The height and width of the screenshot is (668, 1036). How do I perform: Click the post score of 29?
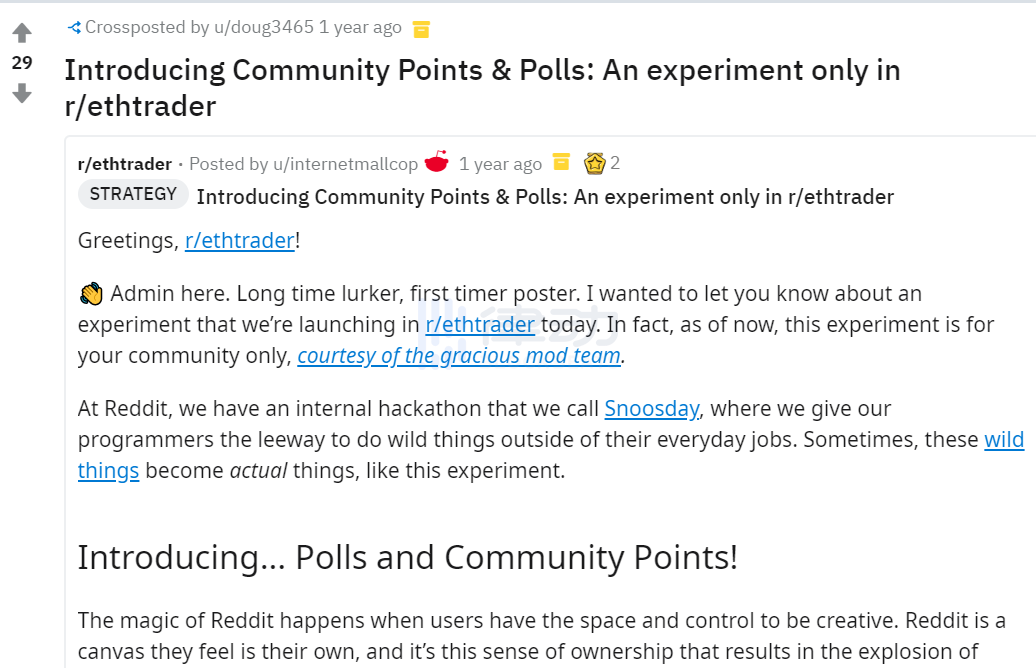point(22,63)
